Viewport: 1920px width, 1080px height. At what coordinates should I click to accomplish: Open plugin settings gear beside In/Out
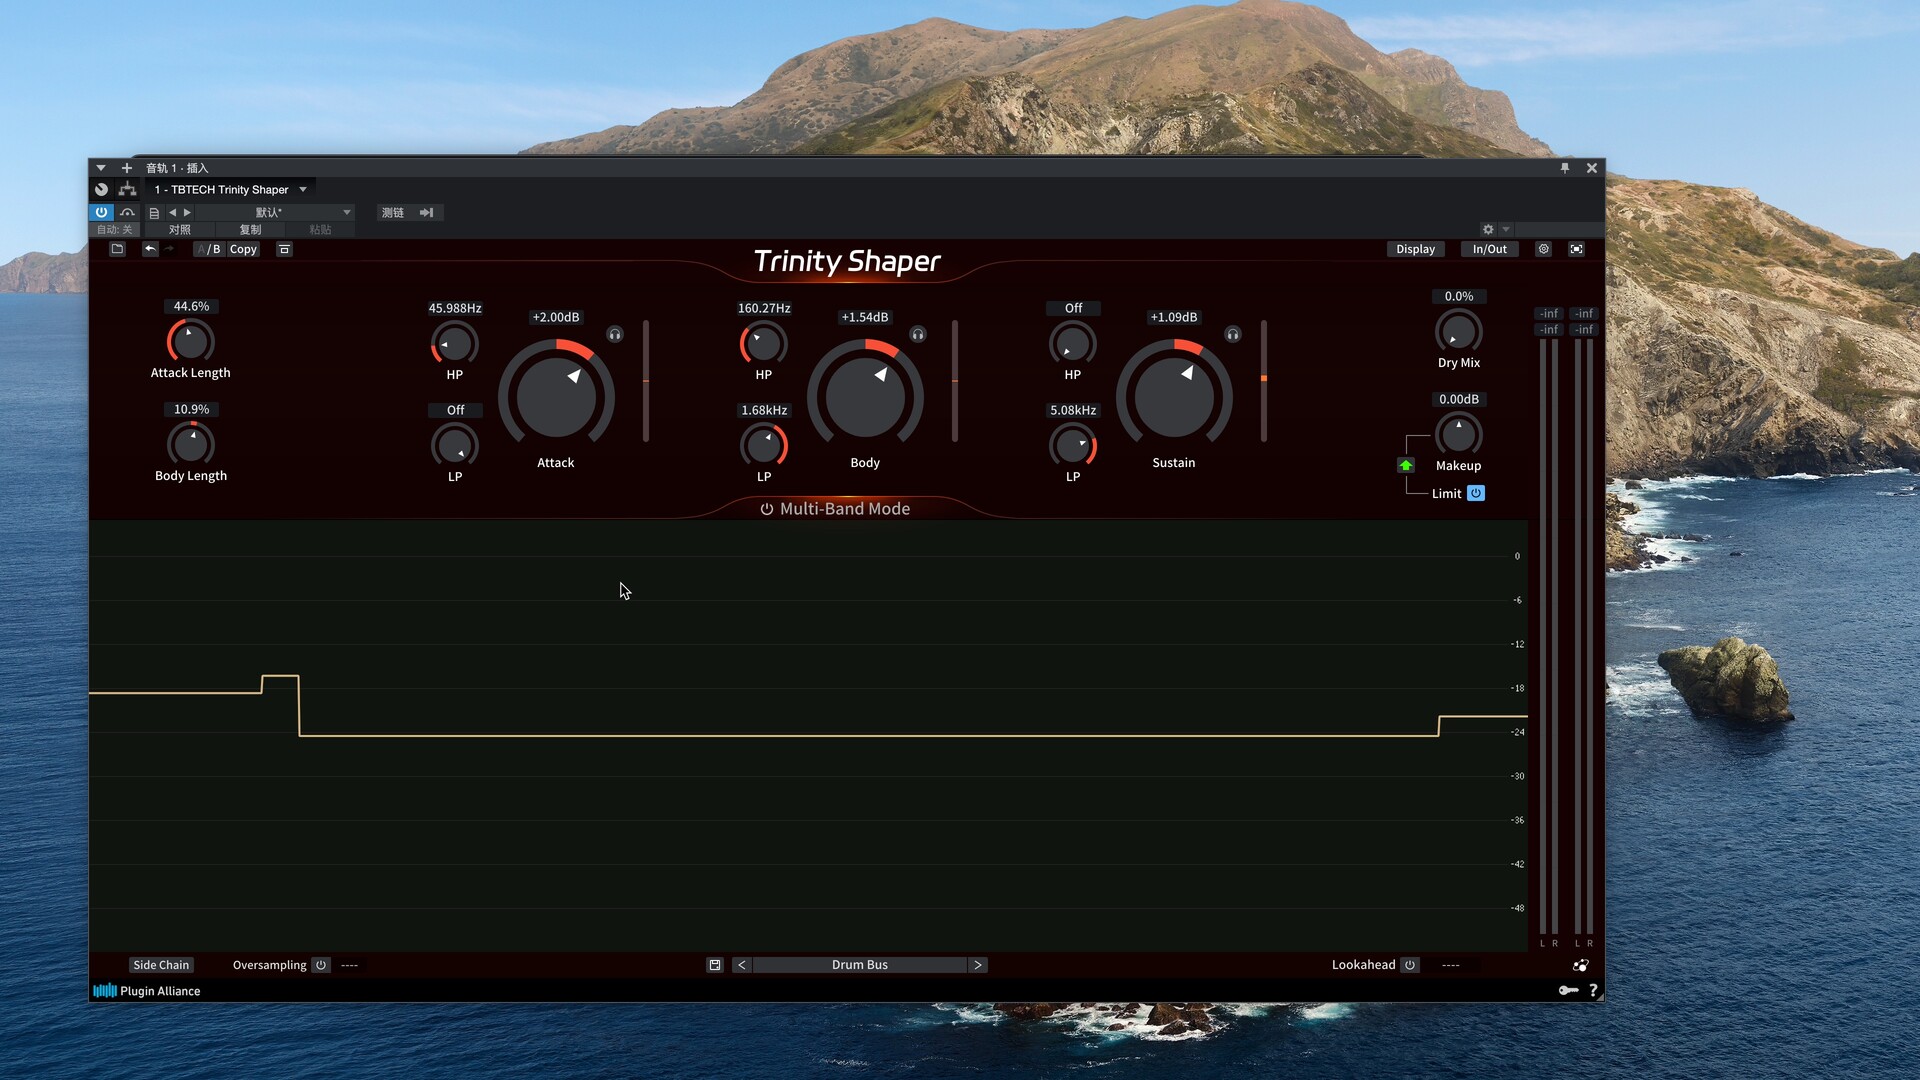1543,249
